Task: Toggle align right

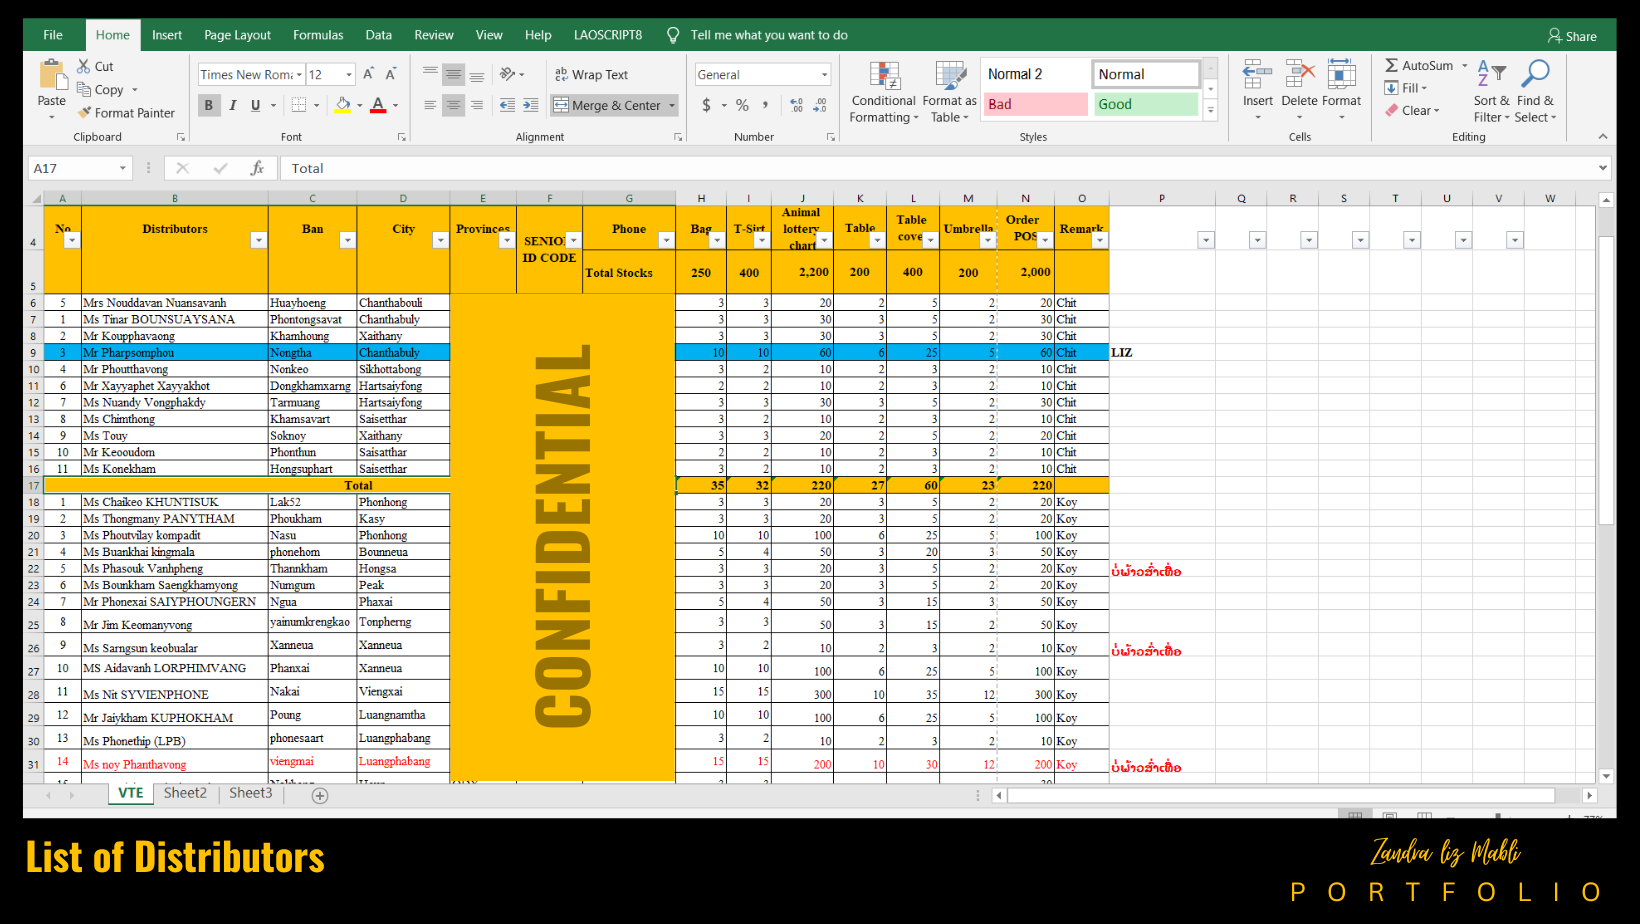Action: click(477, 105)
